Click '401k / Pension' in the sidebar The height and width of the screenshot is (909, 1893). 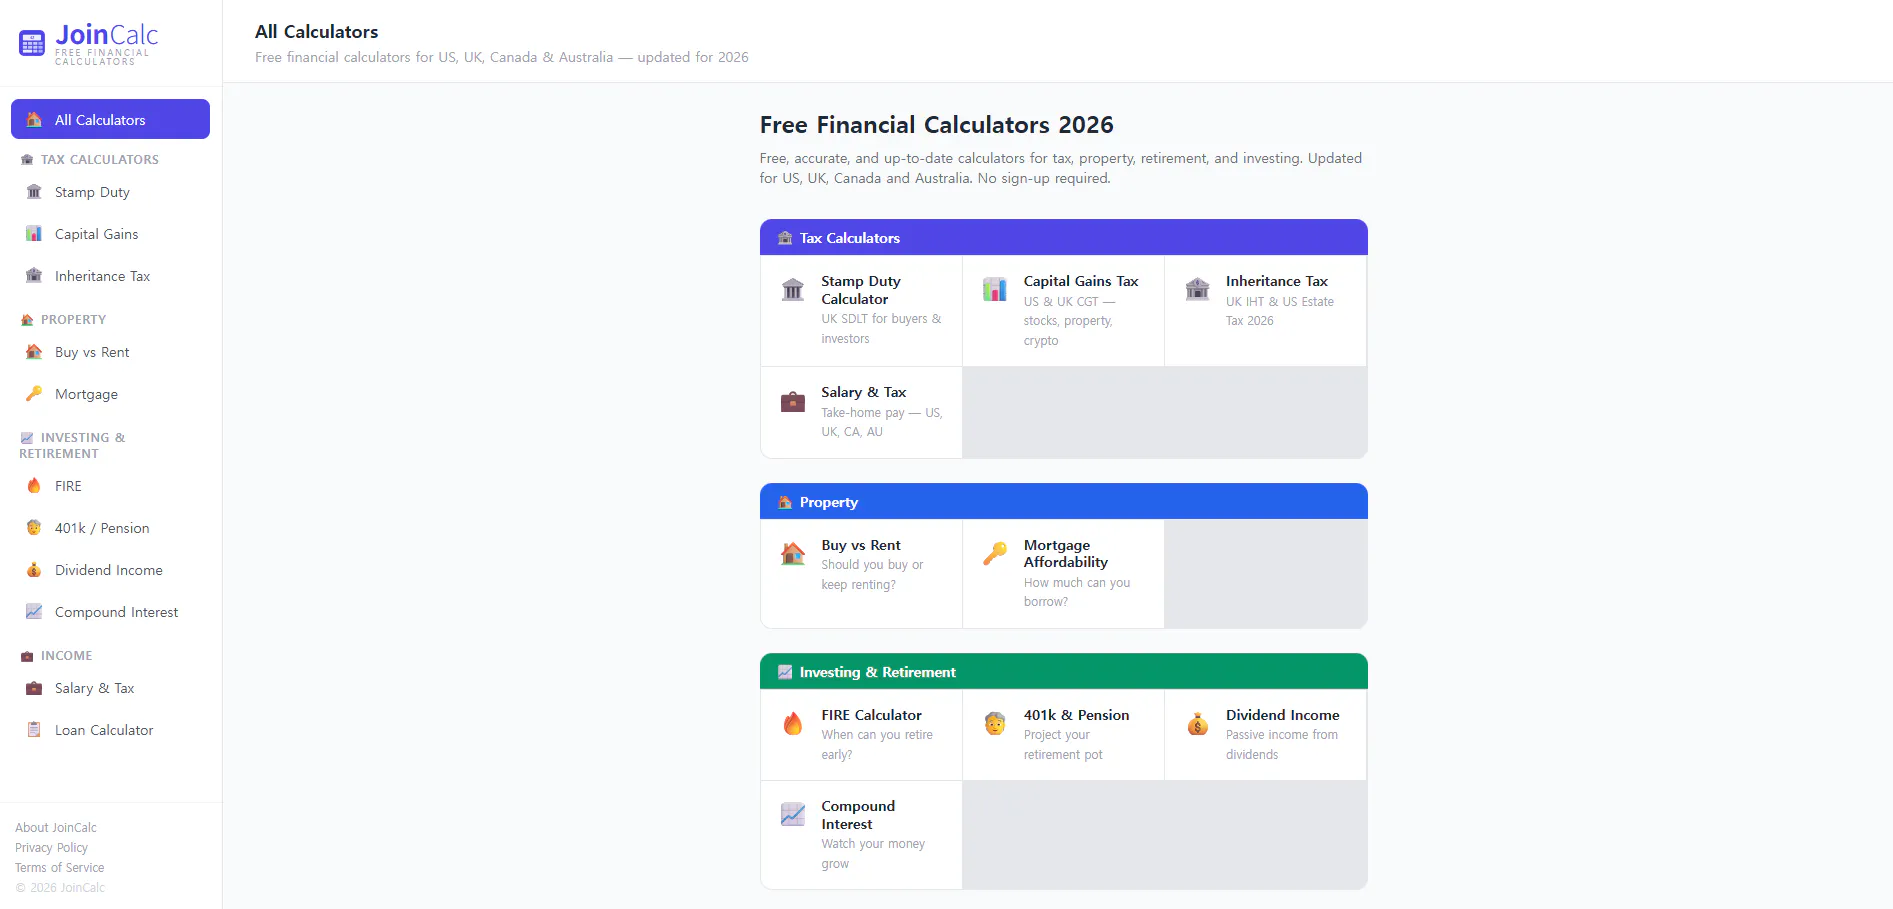102,528
